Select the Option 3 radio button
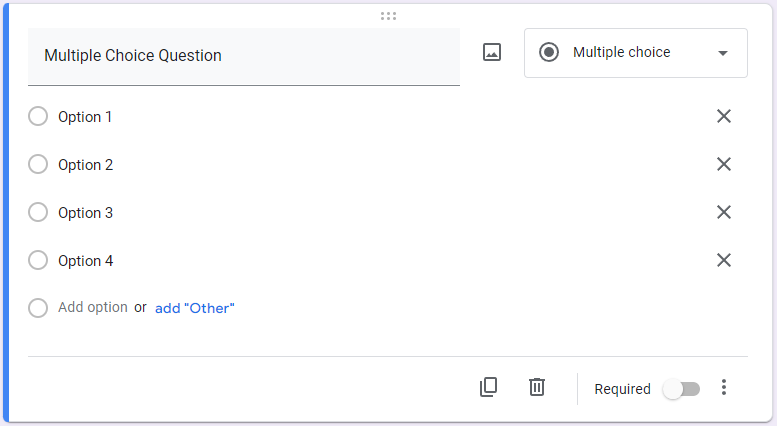Viewport: 777px width, 426px height. (x=38, y=213)
